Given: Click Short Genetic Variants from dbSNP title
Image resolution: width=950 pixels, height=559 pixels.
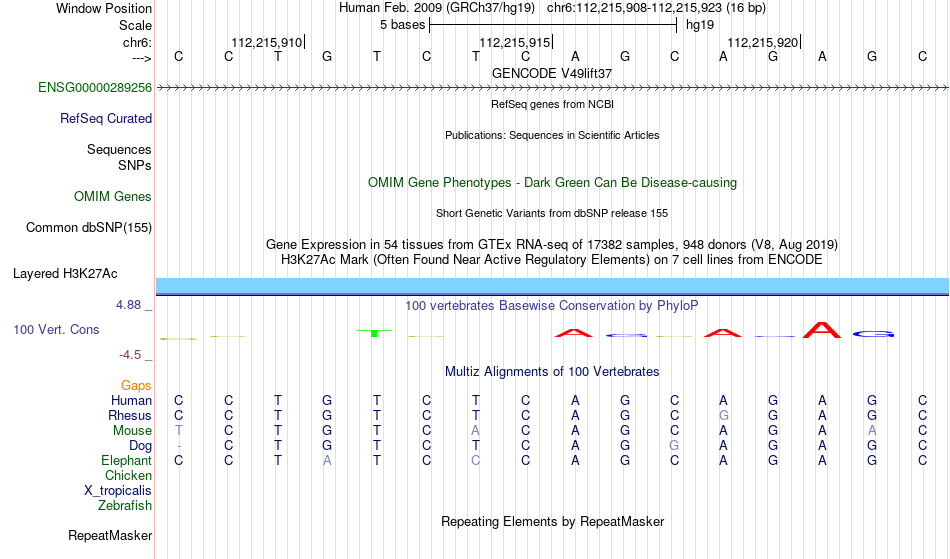Looking at the screenshot, I should click(552, 213).
